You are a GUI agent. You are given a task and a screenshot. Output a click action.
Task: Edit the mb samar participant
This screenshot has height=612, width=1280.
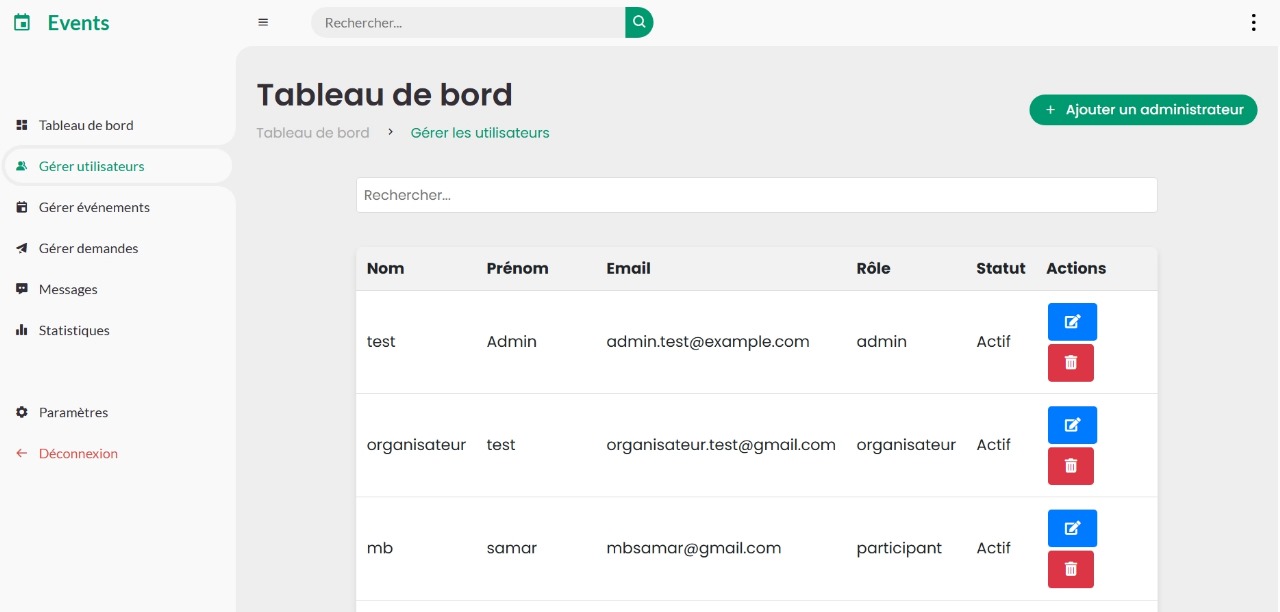click(x=1072, y=528)
